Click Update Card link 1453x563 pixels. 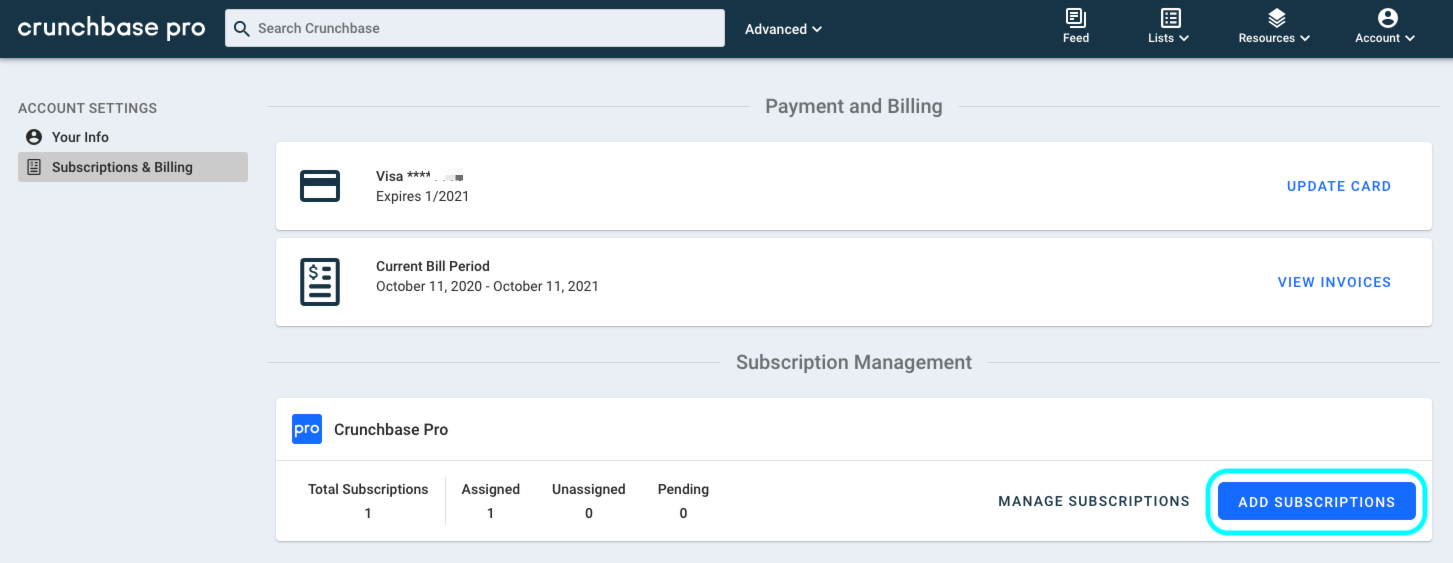[1339, 186]
